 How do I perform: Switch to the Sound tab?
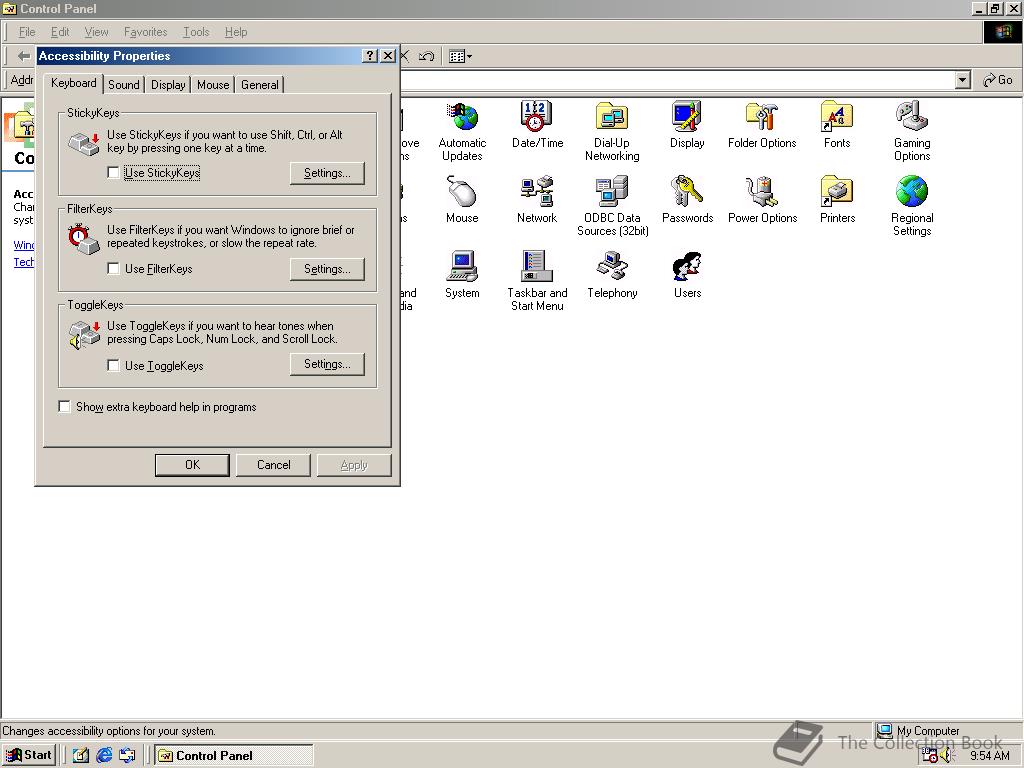tap(123, 85)
